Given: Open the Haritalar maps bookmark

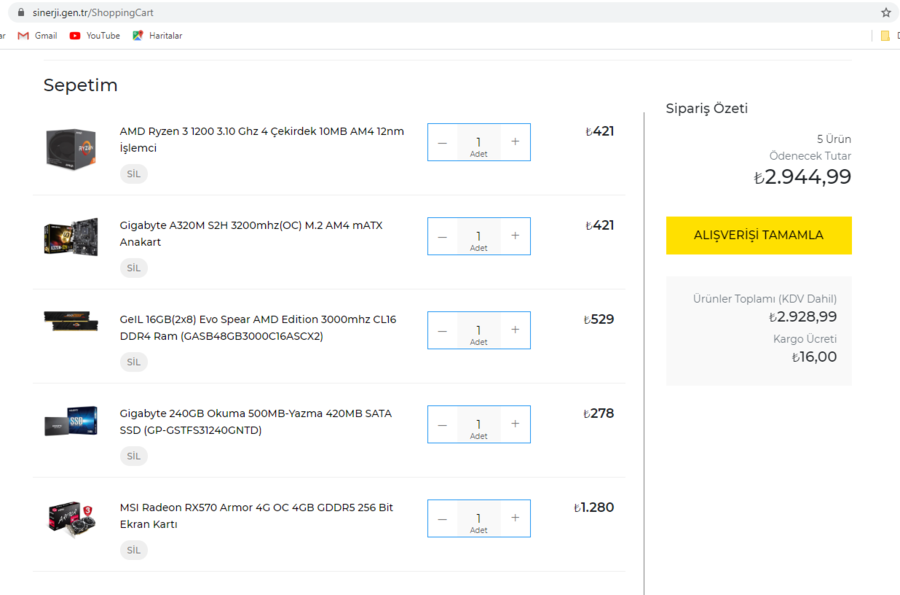Looking at the screenshot, I should point(157,36).
